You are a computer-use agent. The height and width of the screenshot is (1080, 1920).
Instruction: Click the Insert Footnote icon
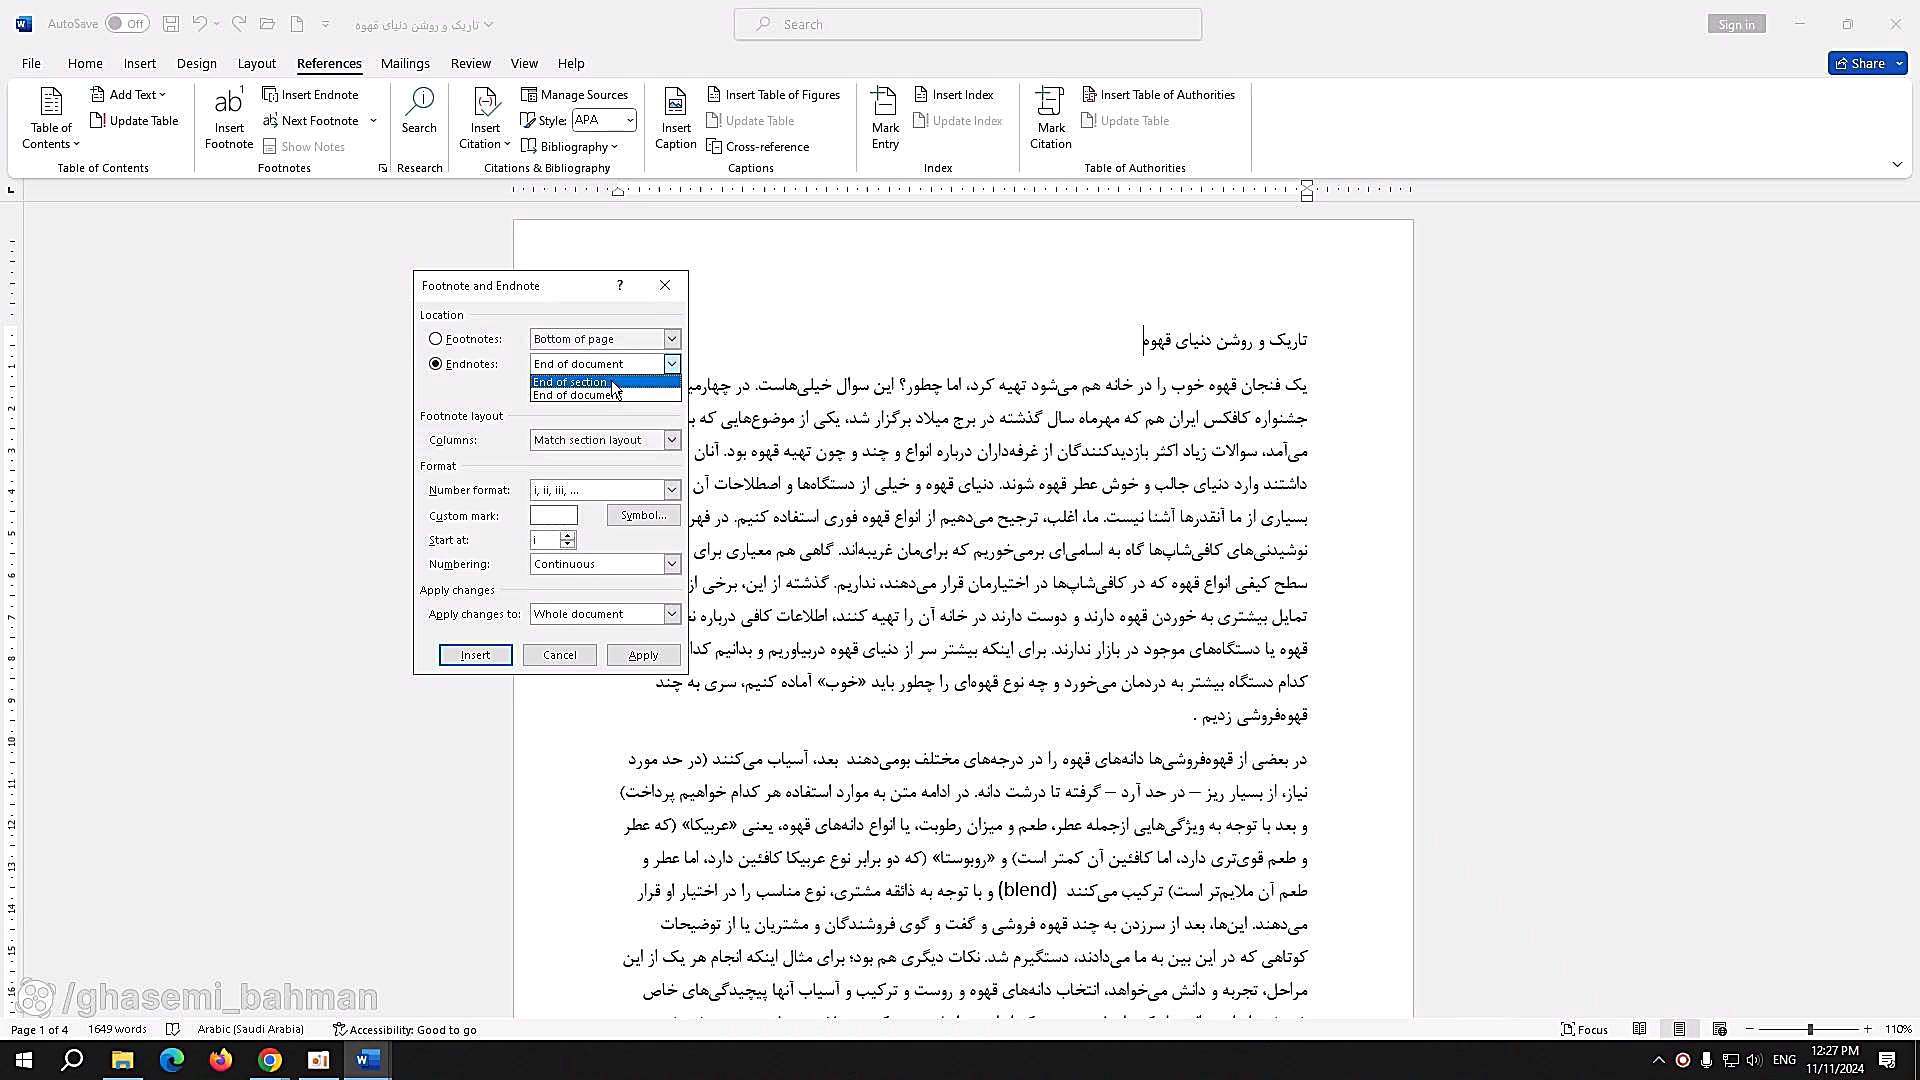point(228,118)
